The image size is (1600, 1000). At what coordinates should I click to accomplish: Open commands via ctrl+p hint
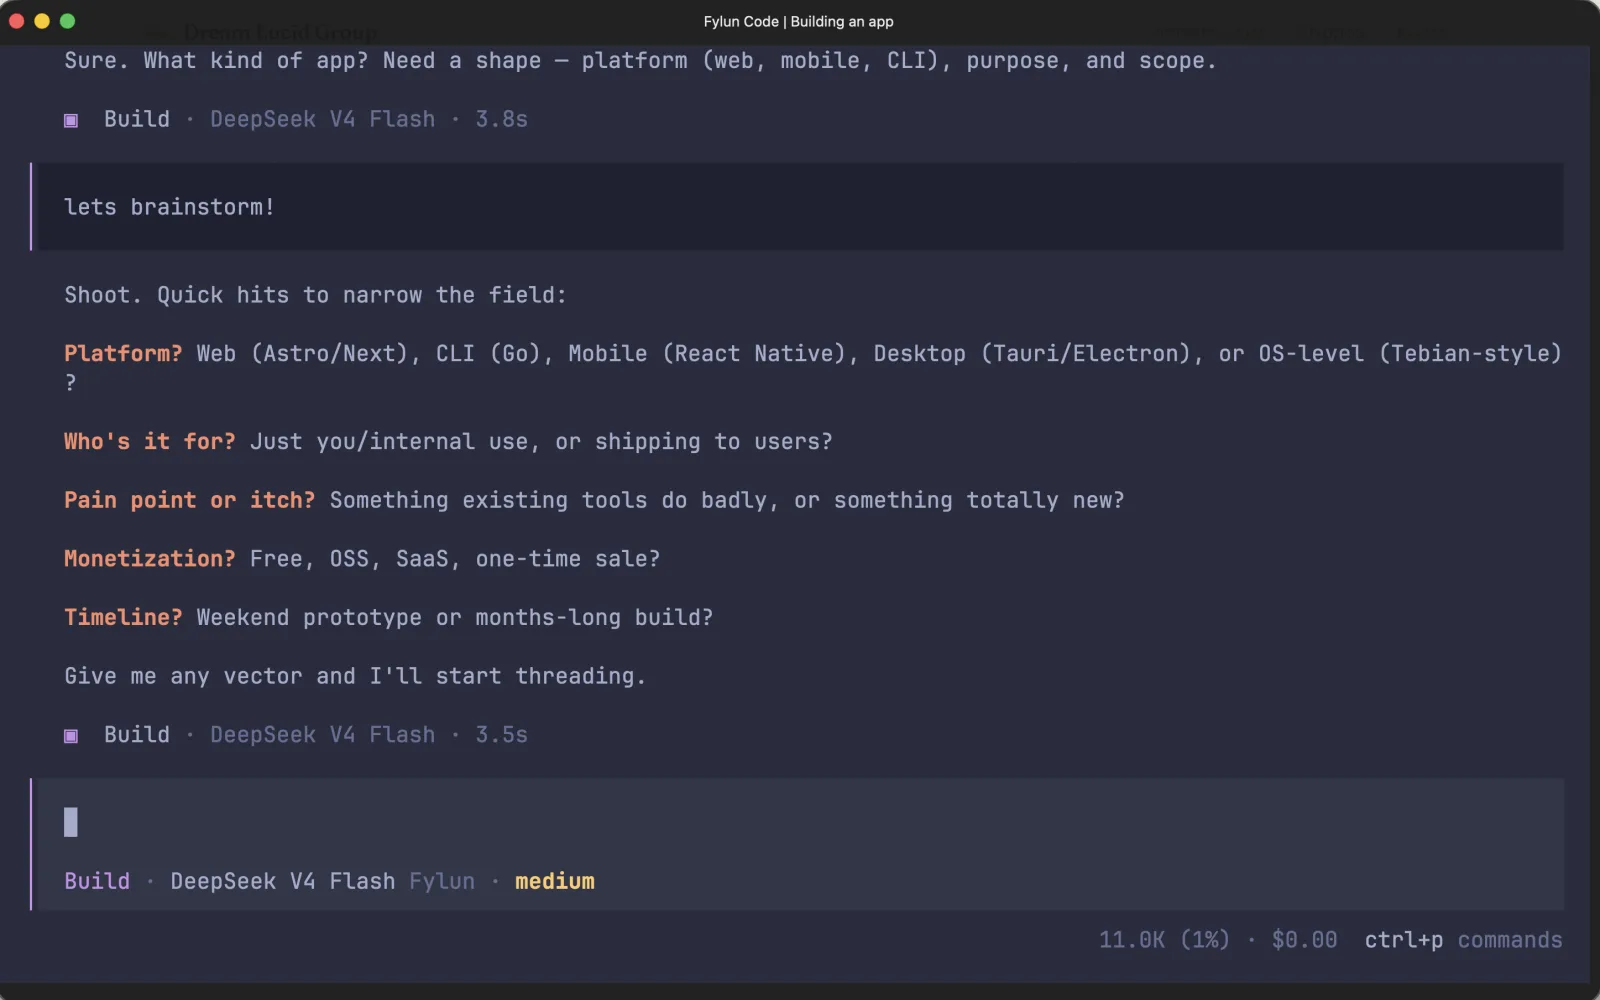[1463, 940]
